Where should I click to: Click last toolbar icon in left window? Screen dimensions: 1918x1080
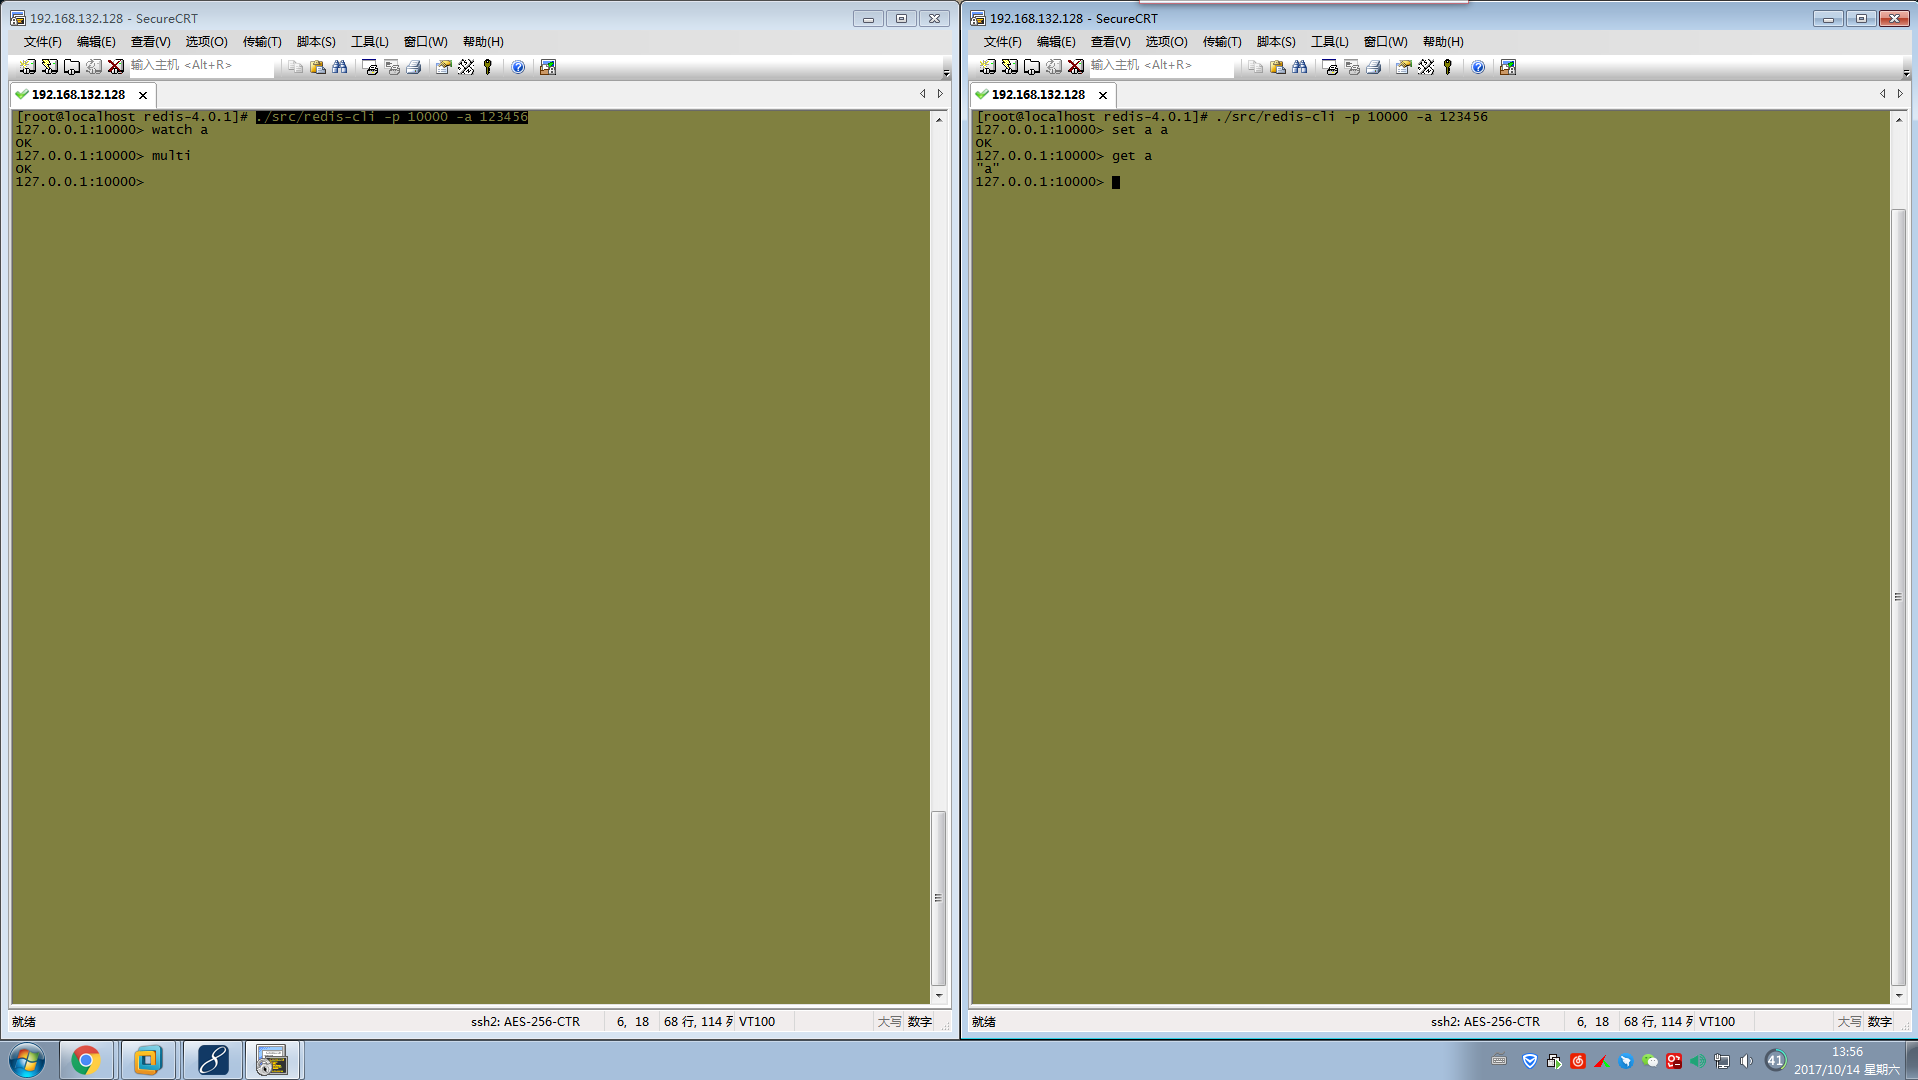(x=548, y=67)
